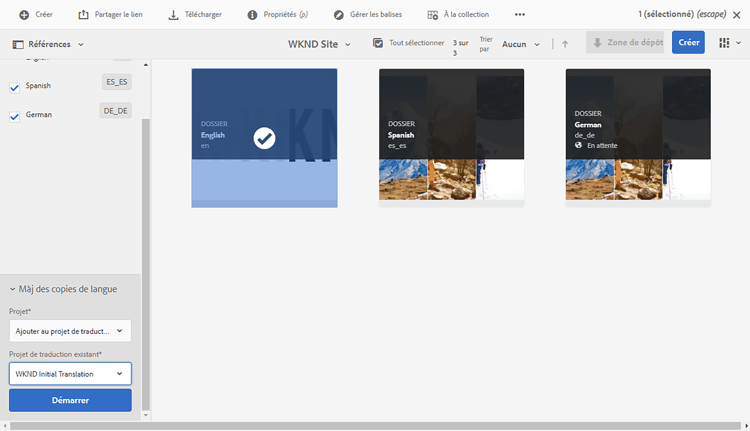The width and height of the screenshot is (750, 431).
Task: Open the more actions ellipsis menu
Action: pos(520,14)
